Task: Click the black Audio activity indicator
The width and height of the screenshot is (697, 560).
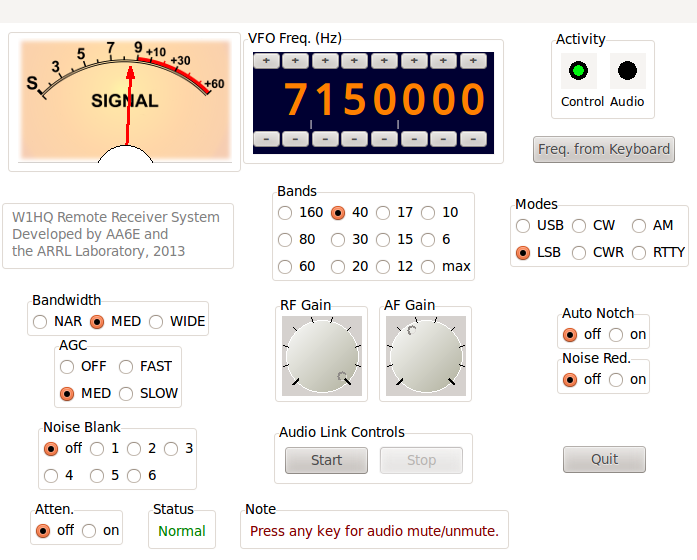Action: point(627,71)
